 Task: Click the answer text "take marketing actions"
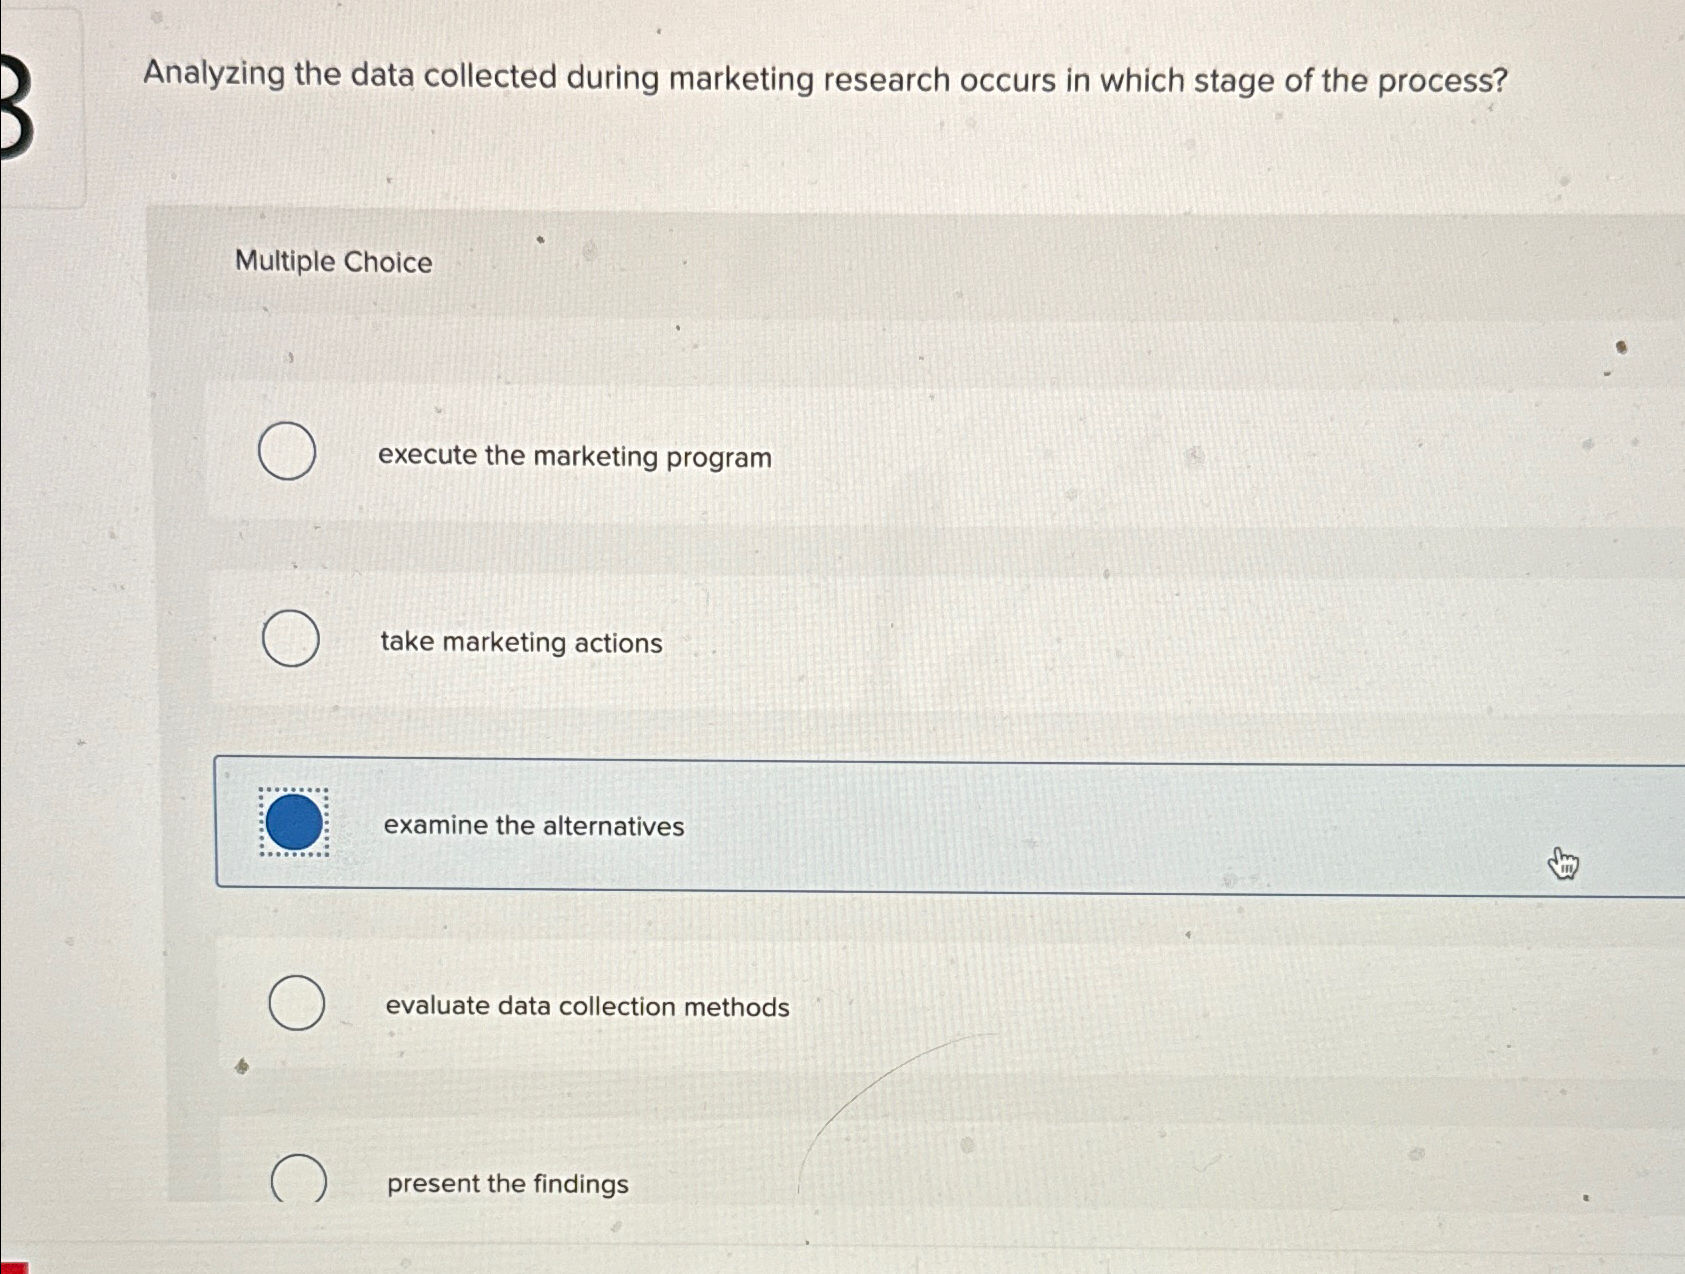(521, 643)
